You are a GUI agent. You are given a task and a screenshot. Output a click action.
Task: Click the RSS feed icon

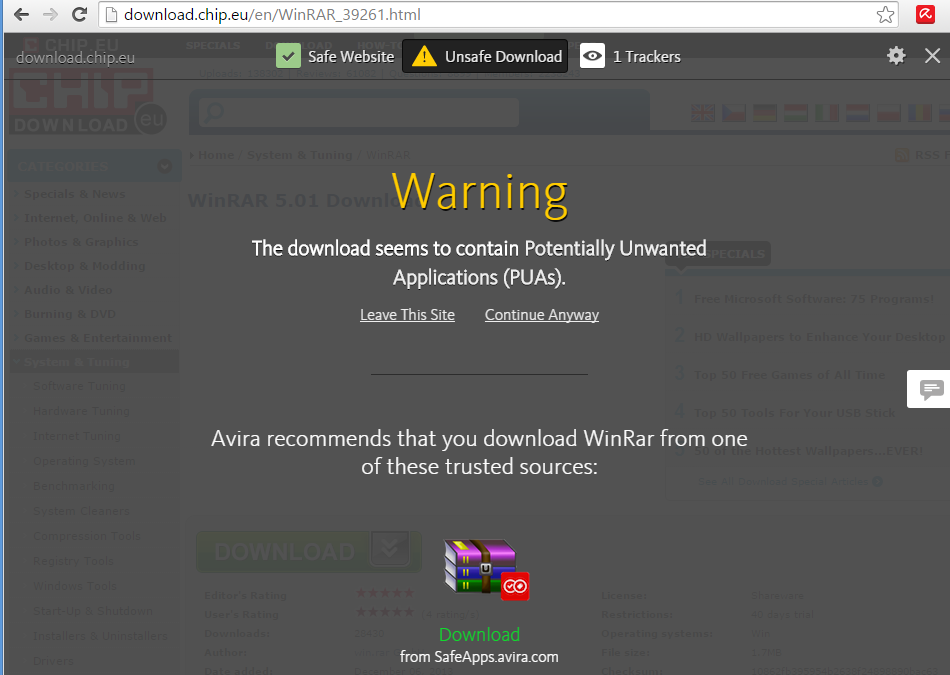click(902, 155)
